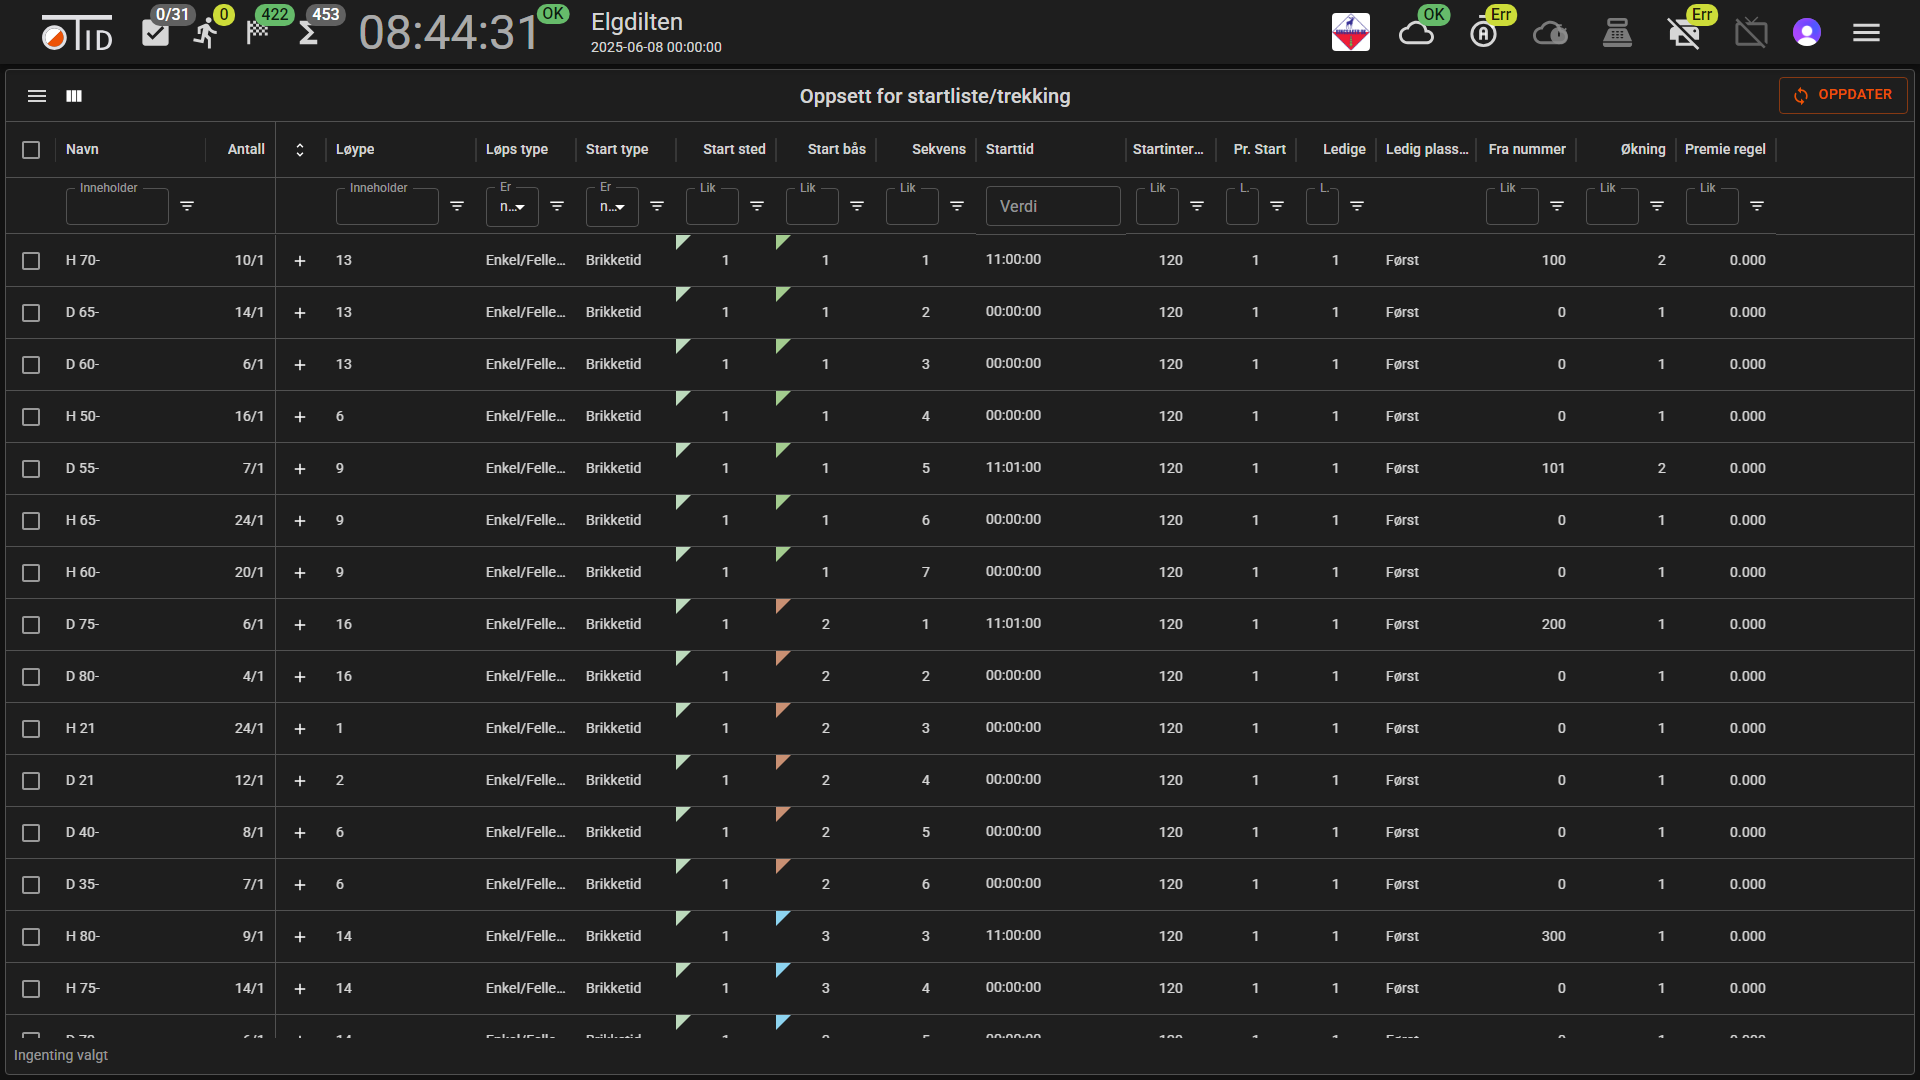Click the Navn filter input field
1920x1080 pixels.
pos(117,207)
